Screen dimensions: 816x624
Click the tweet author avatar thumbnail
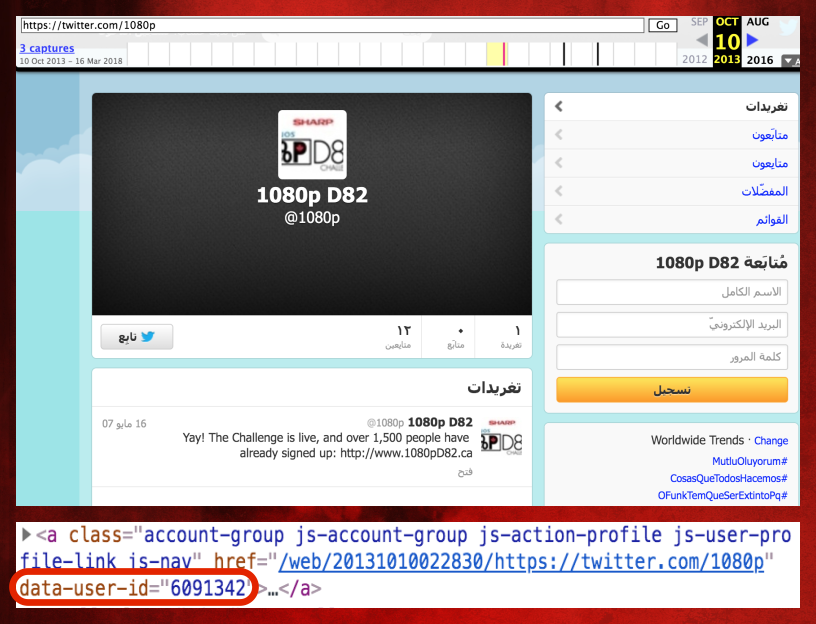pyautogui.click(x=502, y=436)
